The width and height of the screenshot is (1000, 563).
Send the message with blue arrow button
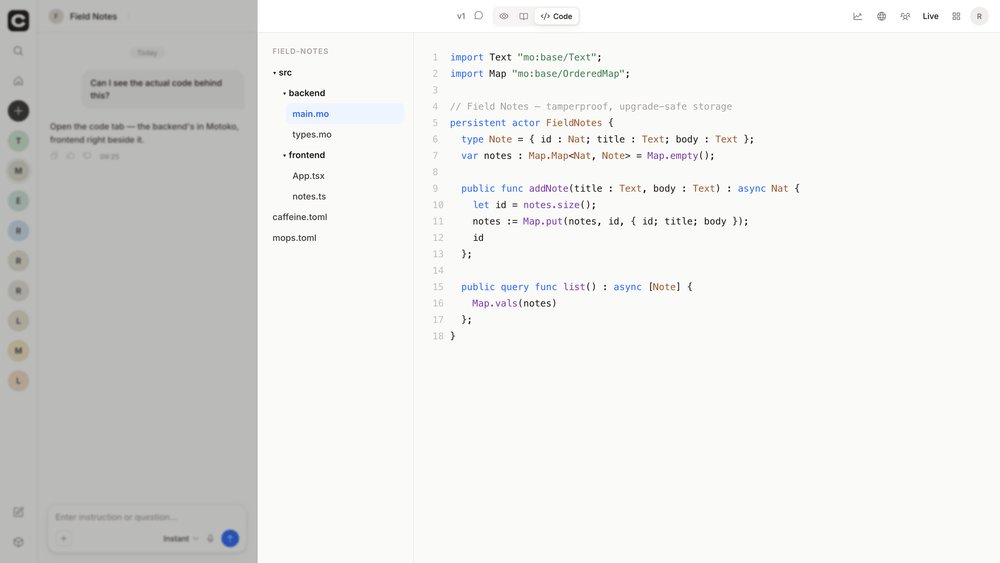[x=230, y=539]
